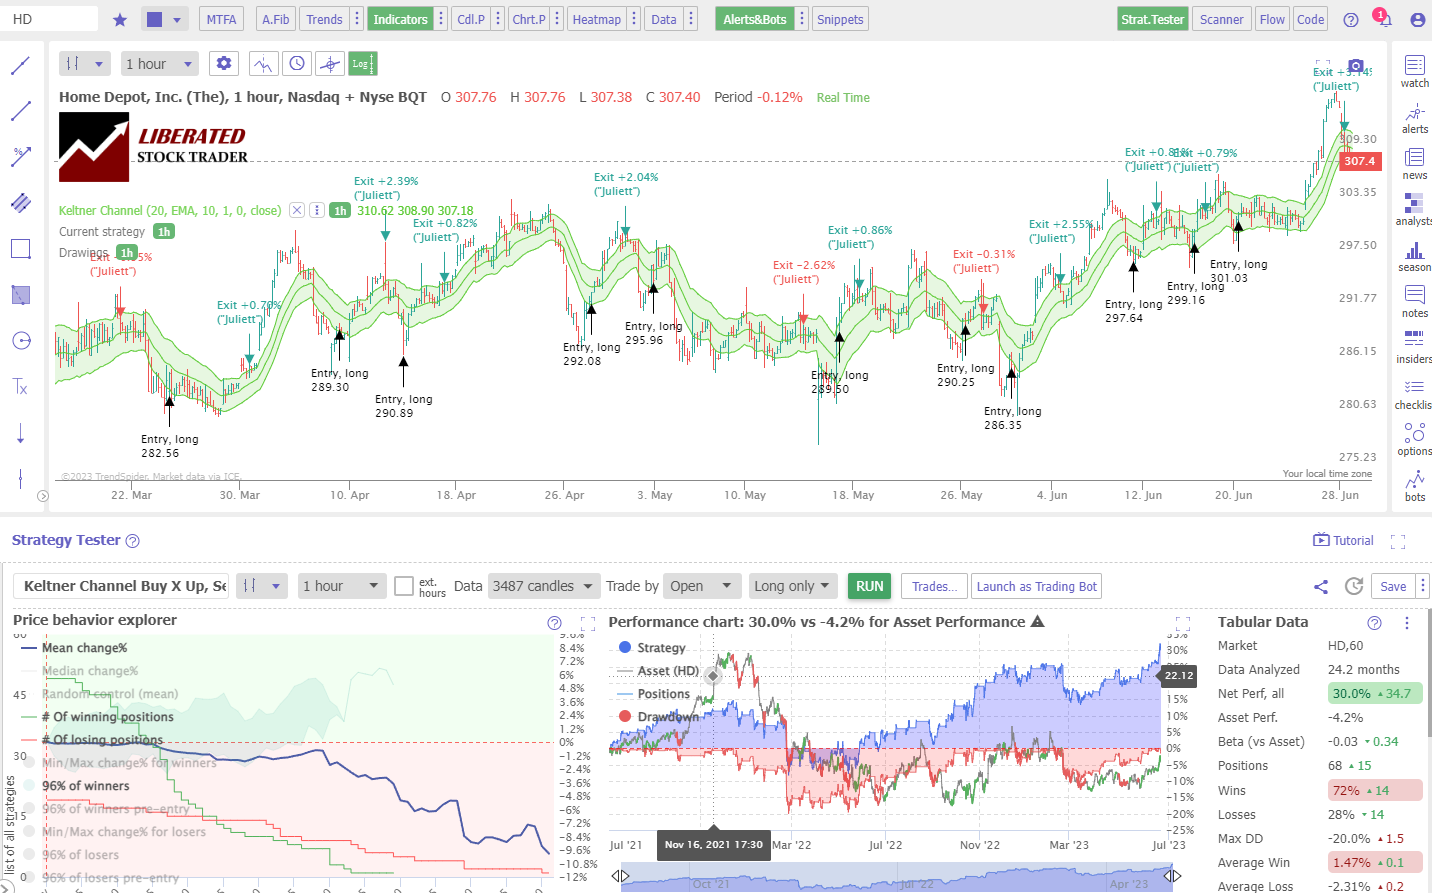
Task: Click Launch as Trading Bot
Action: (x=1036, y=586)
